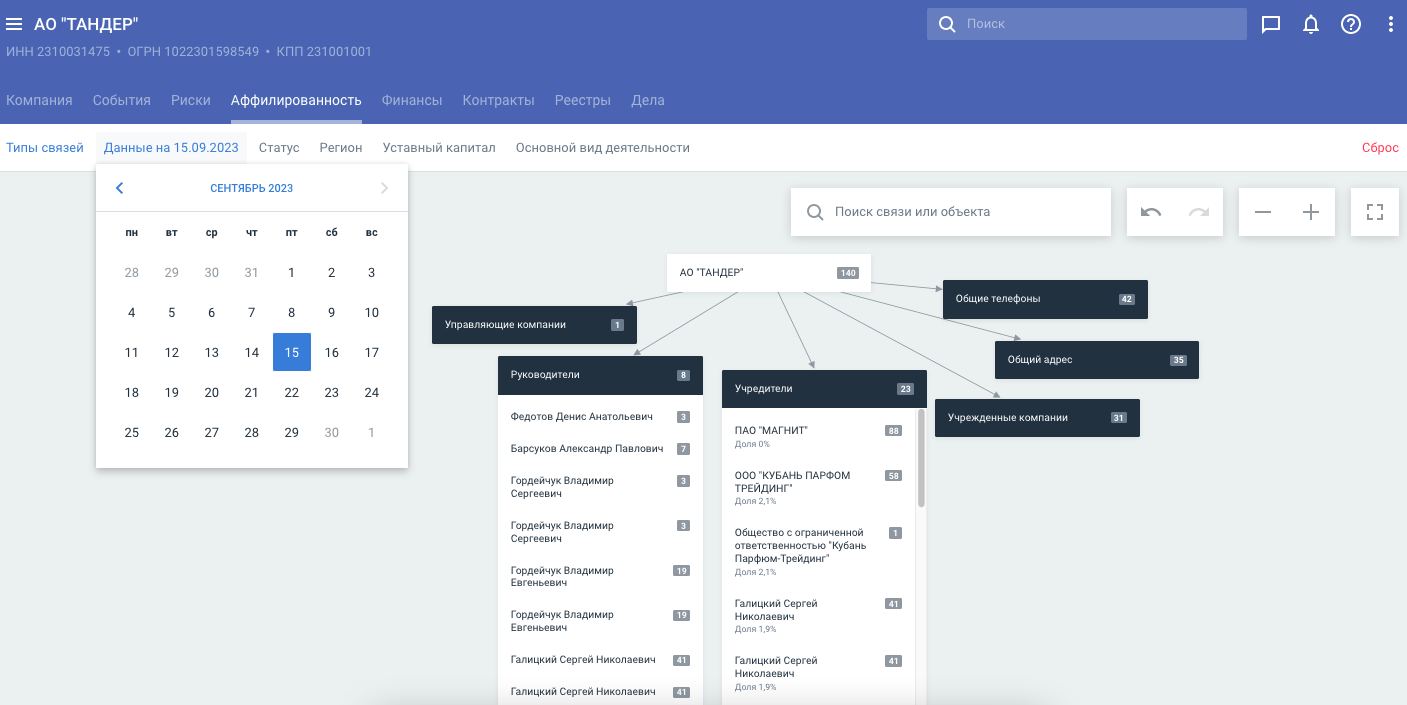The width and height of the screenshot is (1407, 705).
Task: Switch to the Риски tab
Action: (x=191, y=100)
